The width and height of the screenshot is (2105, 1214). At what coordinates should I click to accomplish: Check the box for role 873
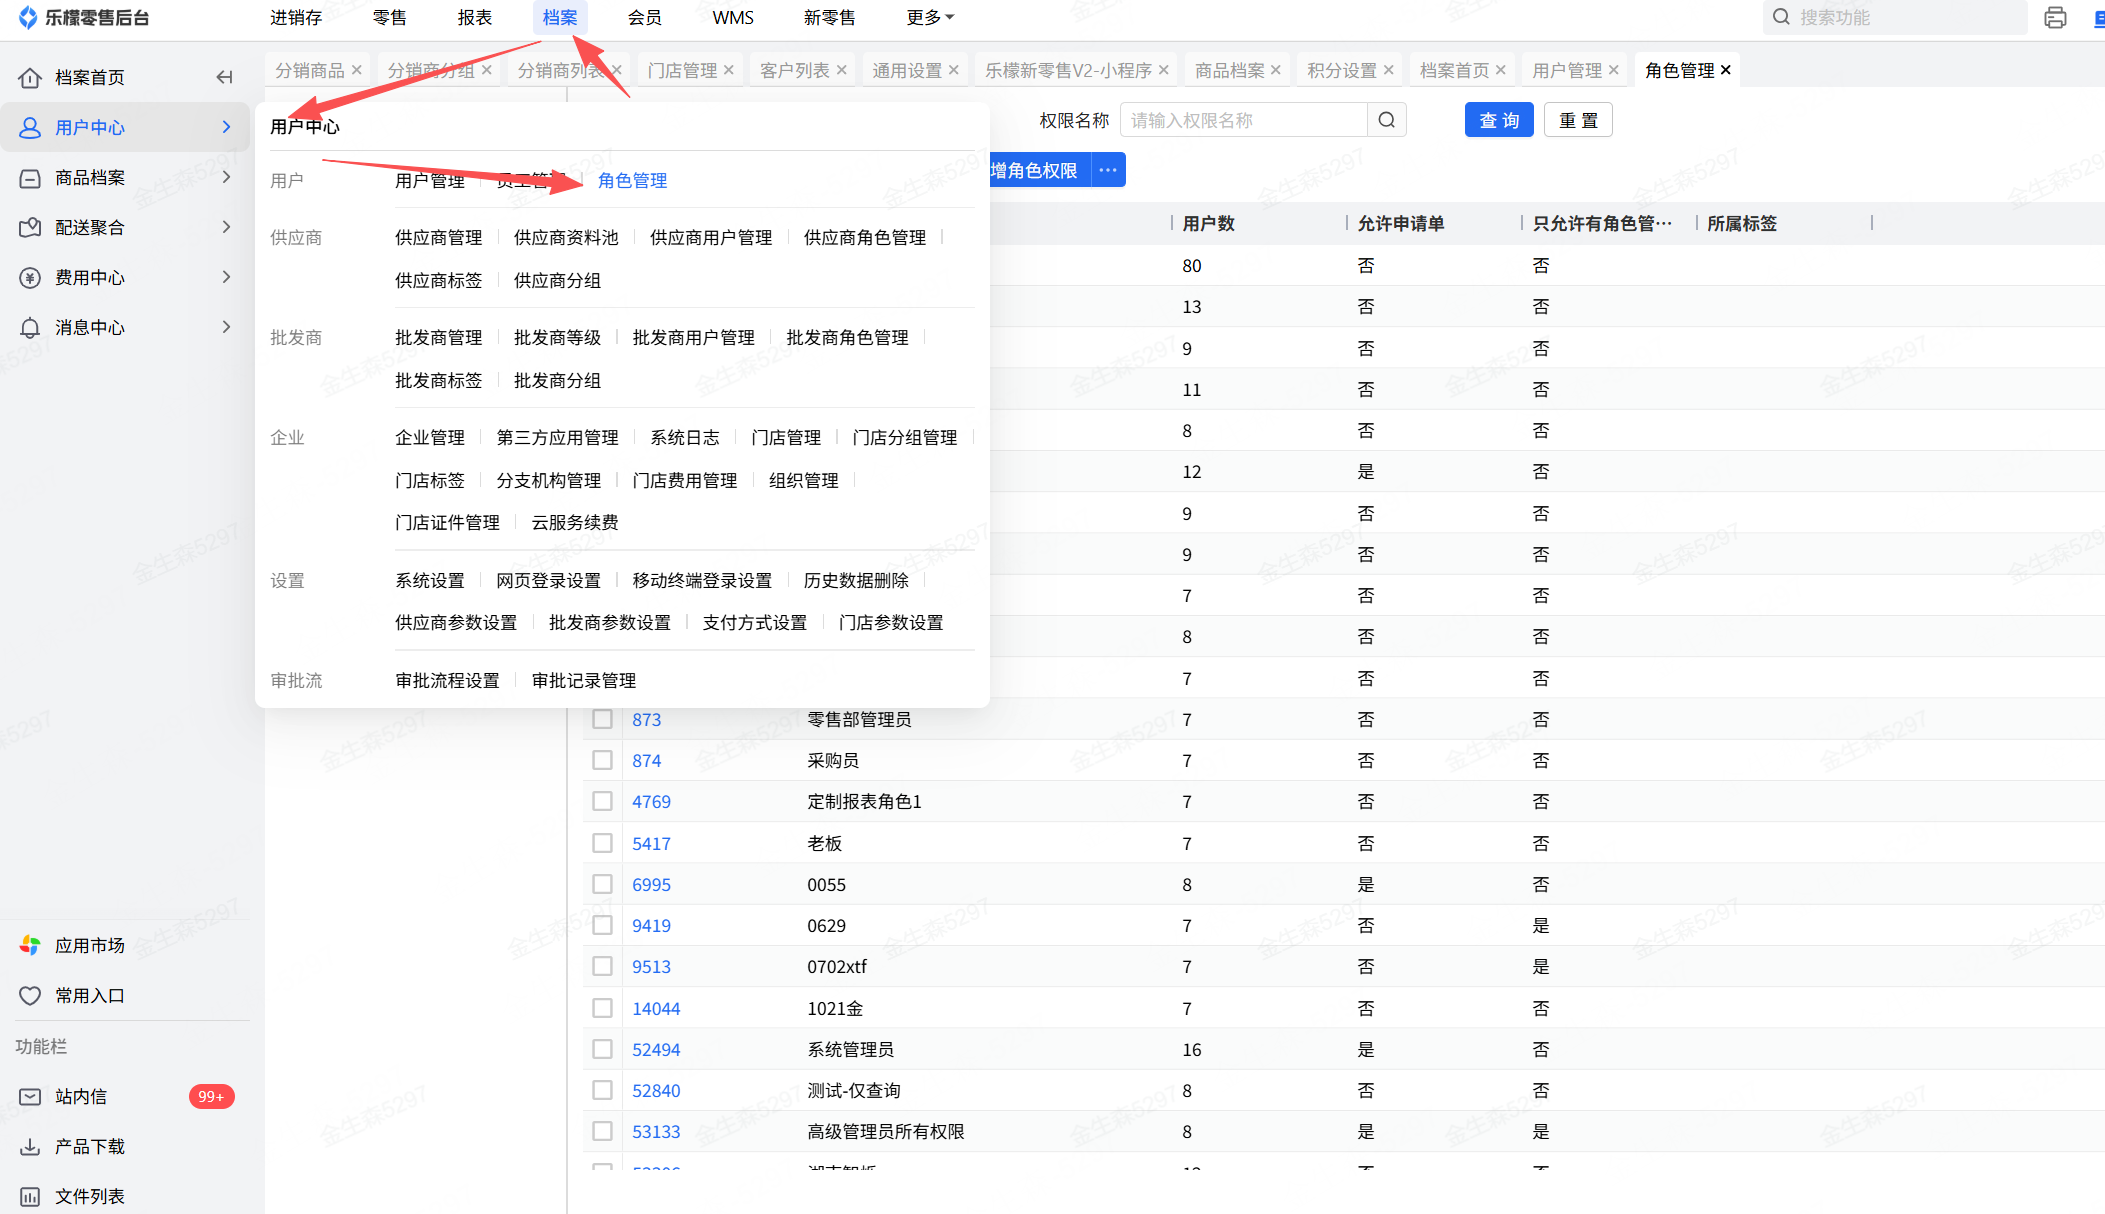[602, 719]
